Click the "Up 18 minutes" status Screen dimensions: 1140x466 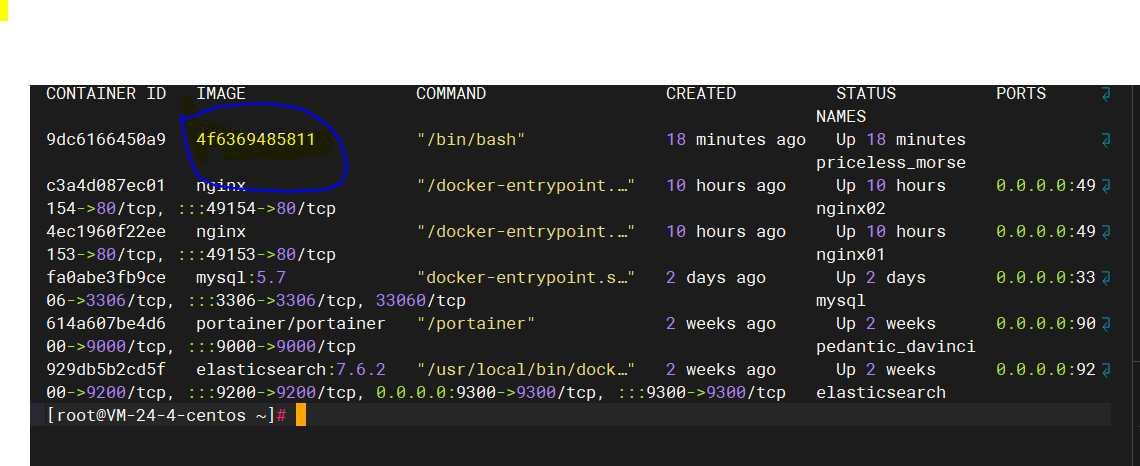[x=901, y=140]
